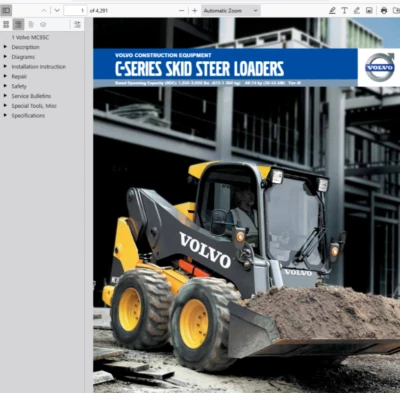
Task: Click the save/download icon at toolbar end
Action: [396, 11]
